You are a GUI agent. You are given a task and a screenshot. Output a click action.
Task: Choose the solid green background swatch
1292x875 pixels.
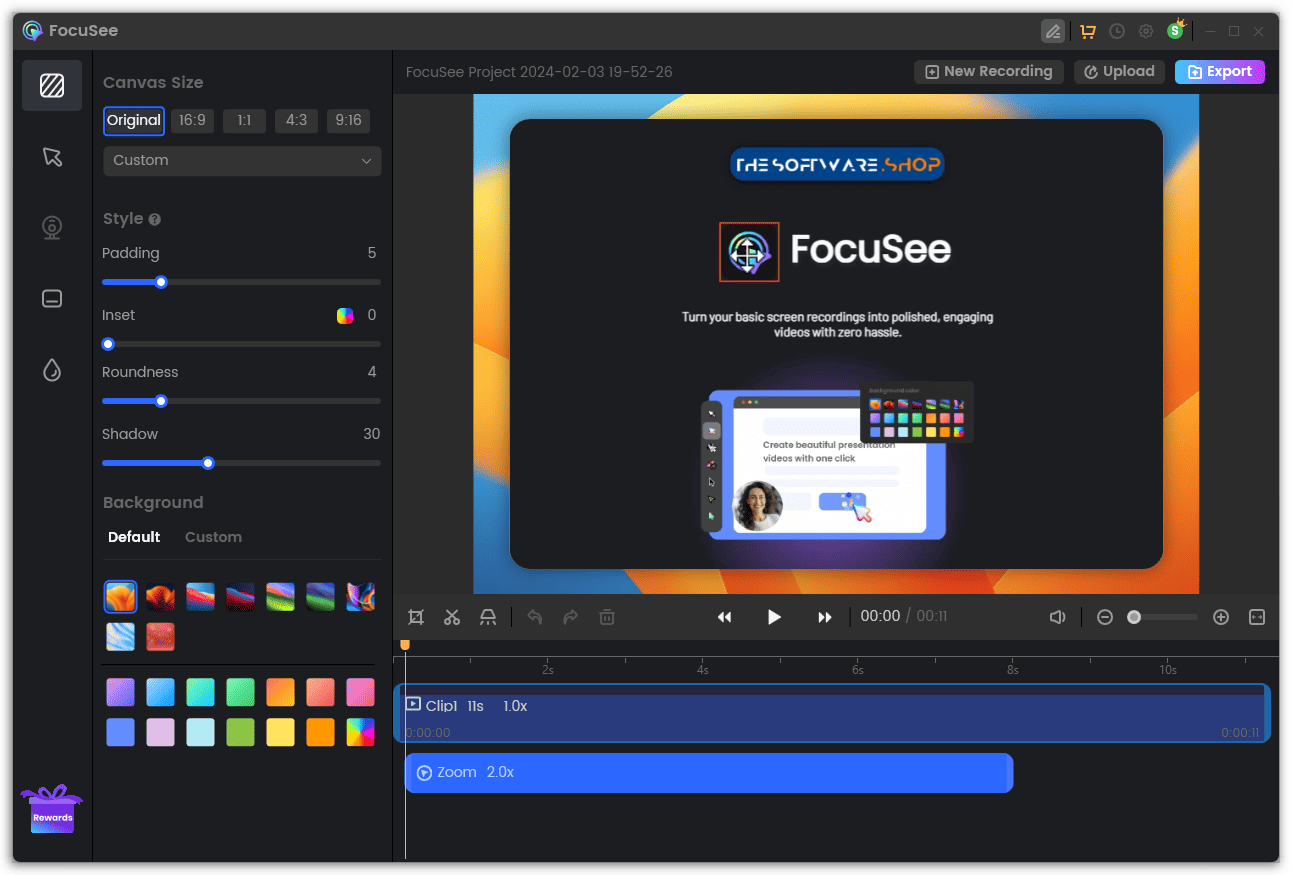click(x=240, y=732)
